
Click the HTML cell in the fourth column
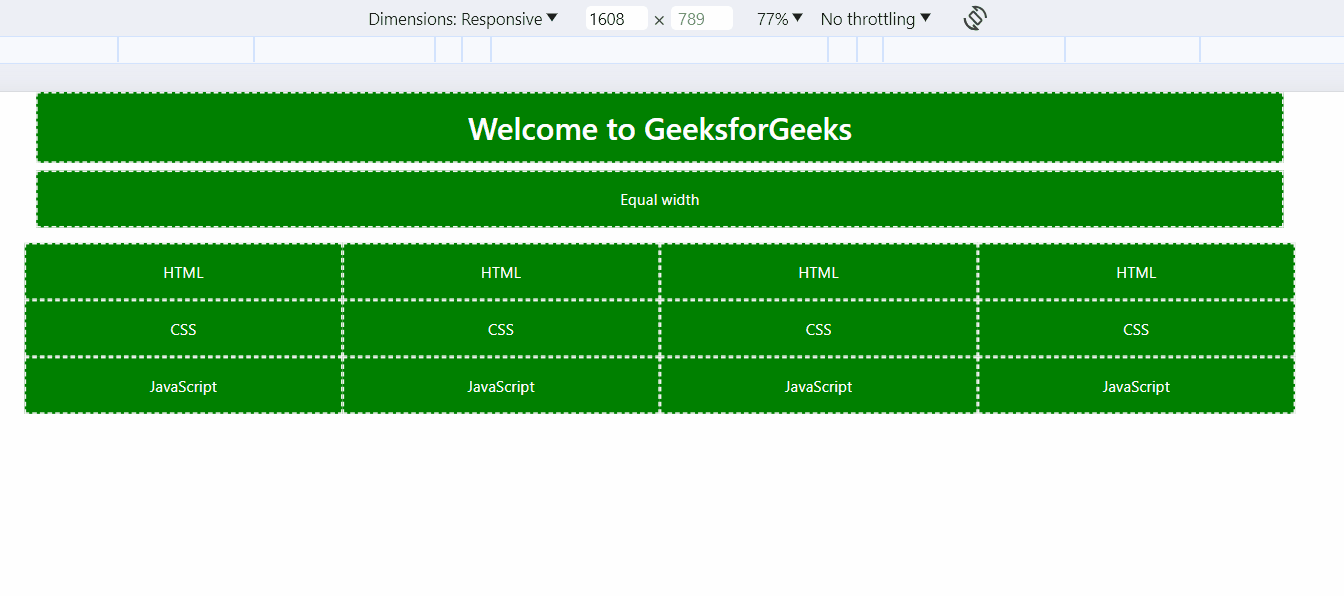1136,272
